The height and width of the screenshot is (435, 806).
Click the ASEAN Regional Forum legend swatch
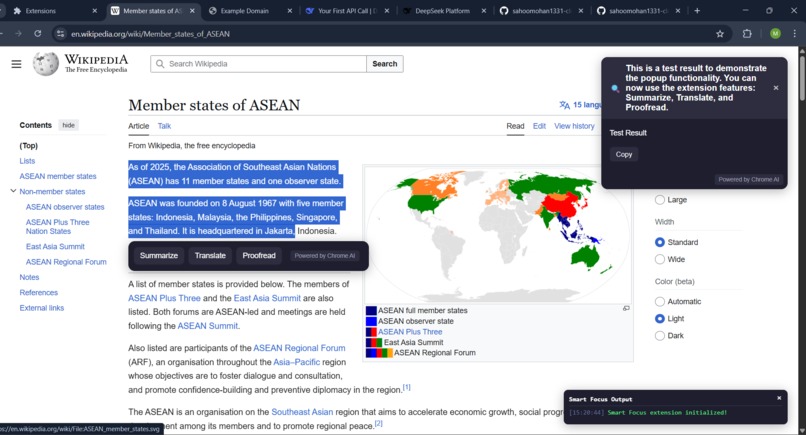(379, 353)
